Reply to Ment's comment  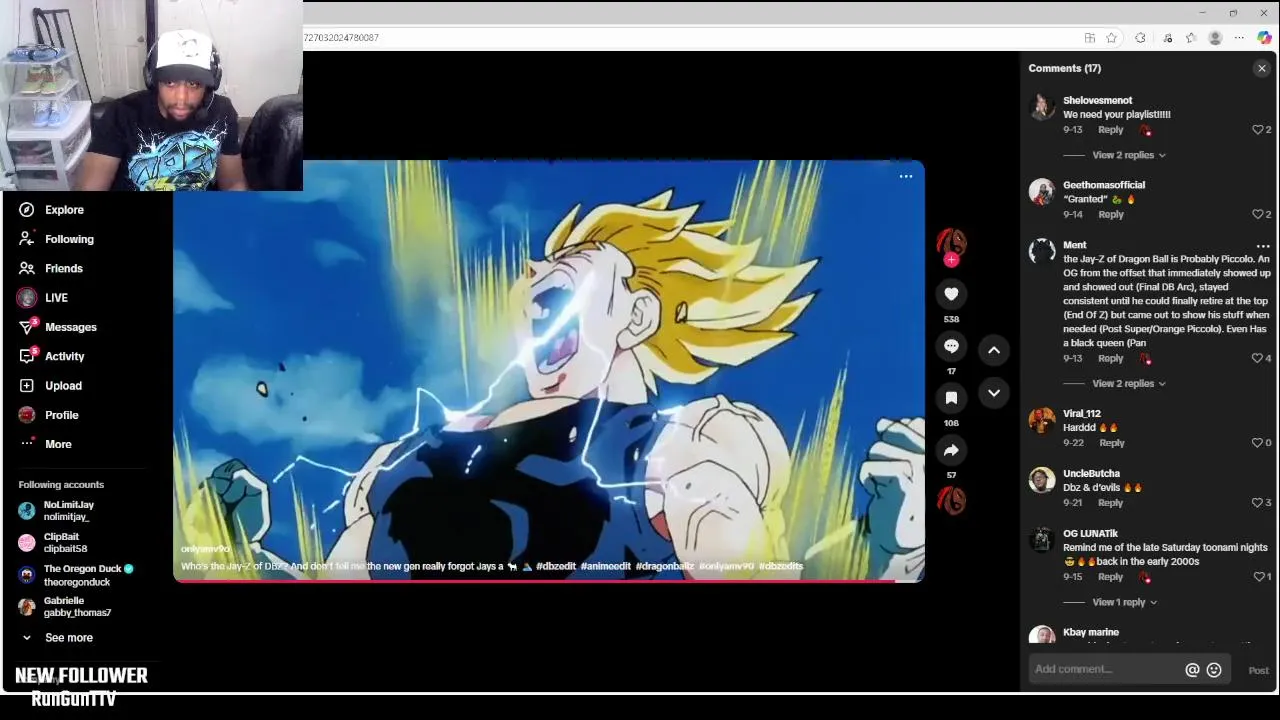tap(1110, 358)
